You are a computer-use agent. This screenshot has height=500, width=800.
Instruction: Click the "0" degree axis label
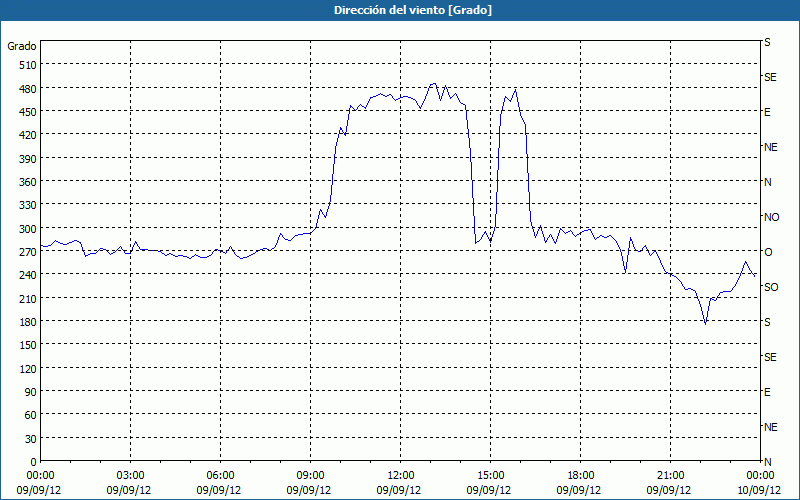[34, 462]
